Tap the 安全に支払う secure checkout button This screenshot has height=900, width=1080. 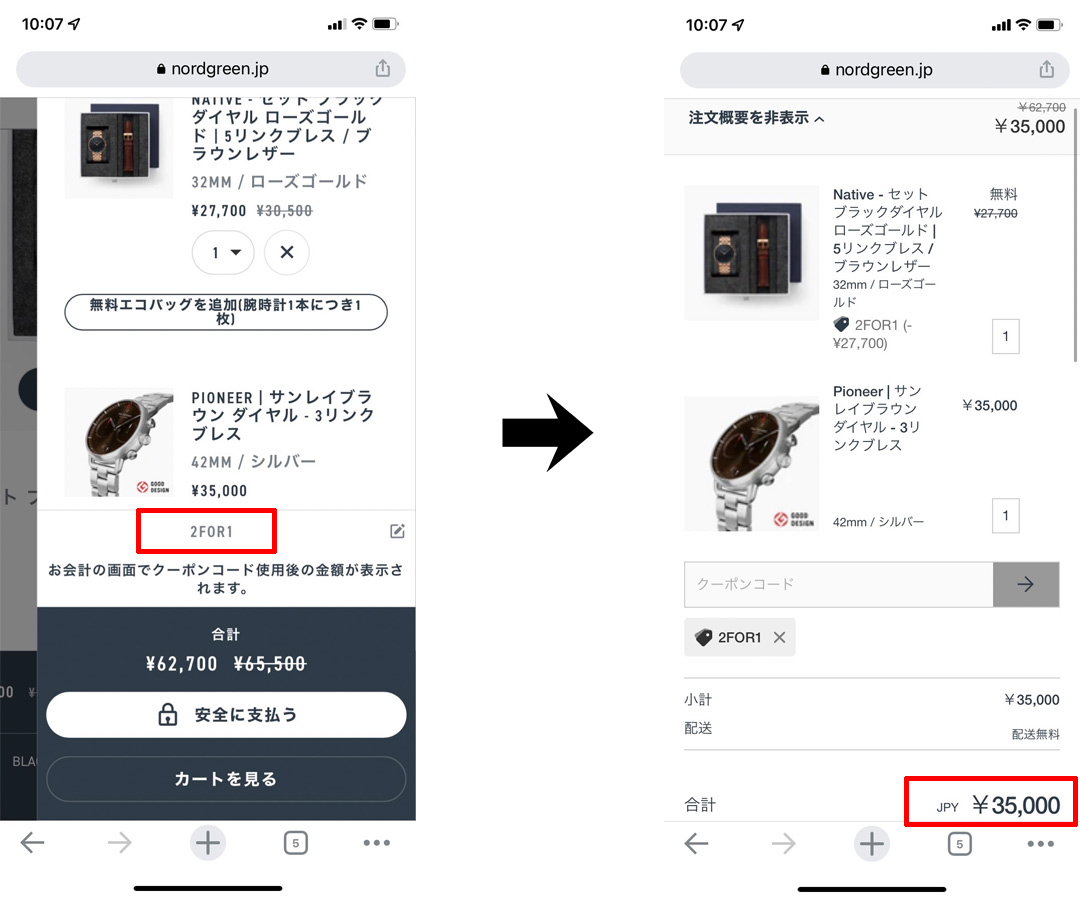click(x=226, y=715)
